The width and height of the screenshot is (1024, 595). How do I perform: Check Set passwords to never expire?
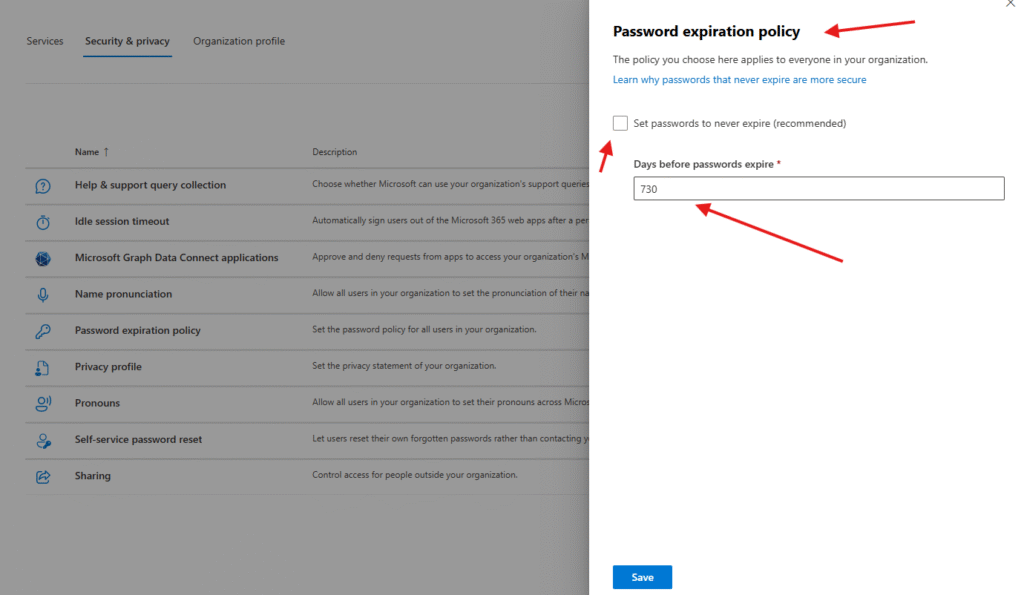pos(621,123)
